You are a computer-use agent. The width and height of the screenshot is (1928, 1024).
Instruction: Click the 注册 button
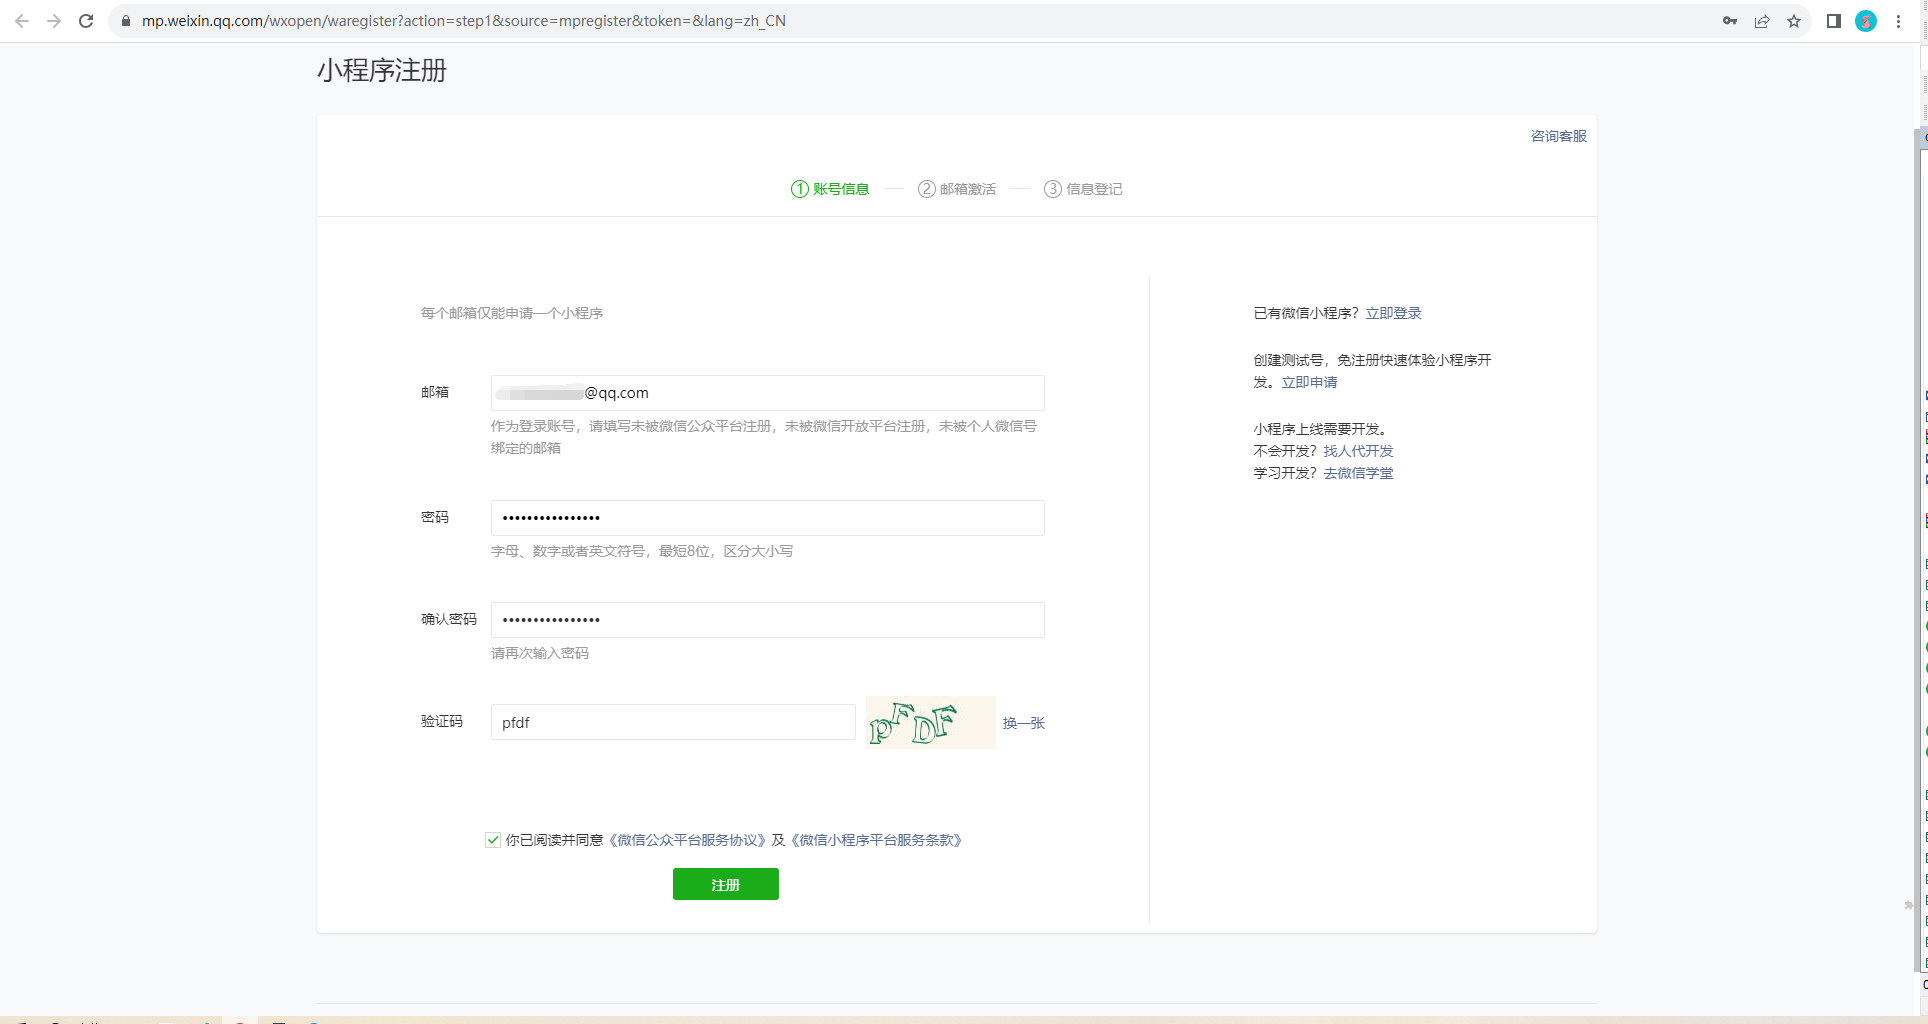click(726, 884)
